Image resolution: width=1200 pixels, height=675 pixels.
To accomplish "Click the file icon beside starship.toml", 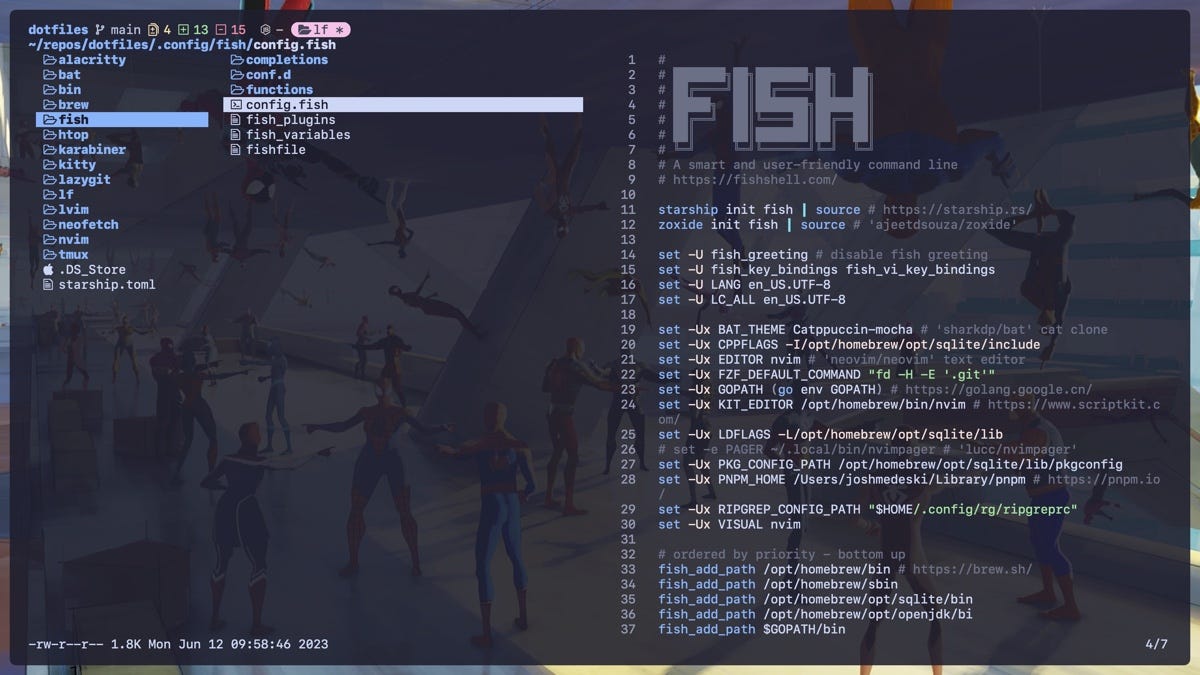I will point(48,285).
